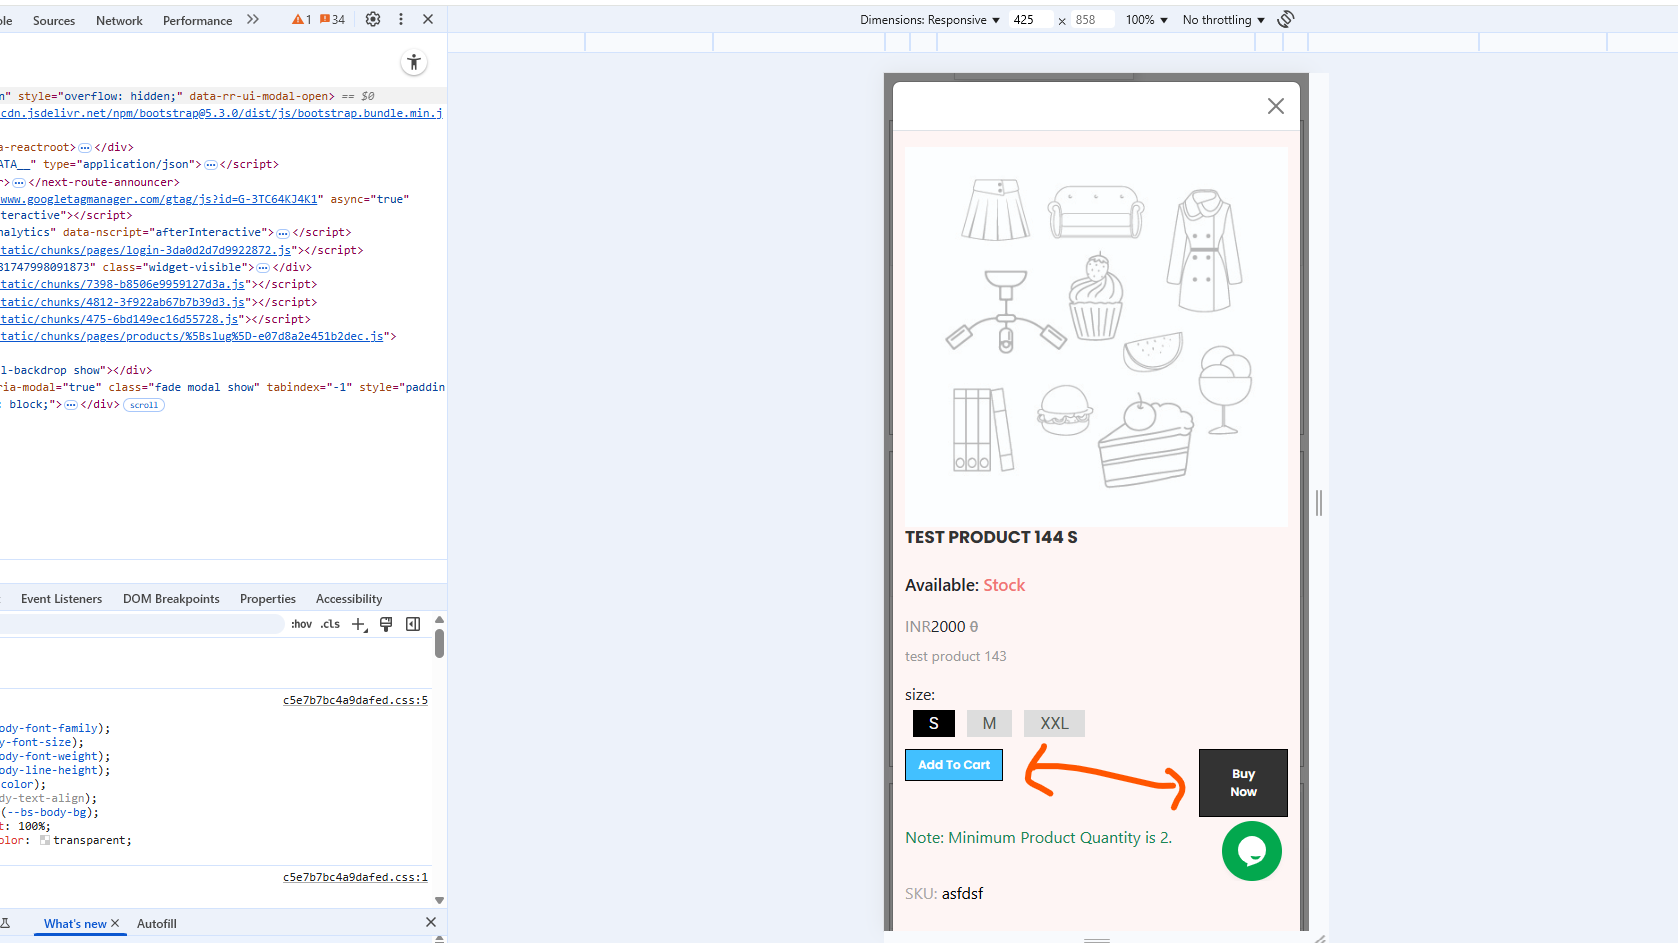The height and width of the screenshot is (943, 1678).
Task: Open the DevTools three-dot customize menu
Action: coord(401,19)
